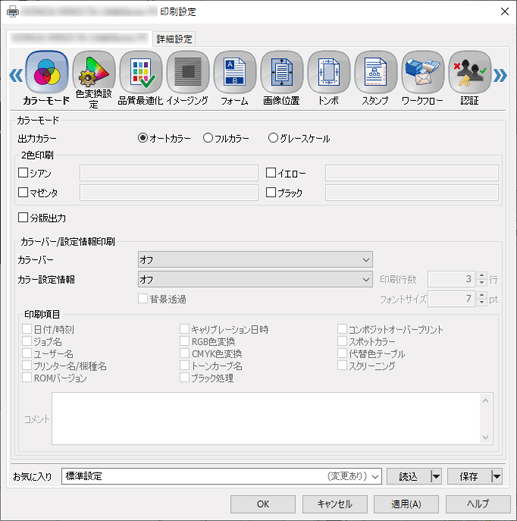Enable the シアン checkbox
517x521 pixels.
pos(23,173)
